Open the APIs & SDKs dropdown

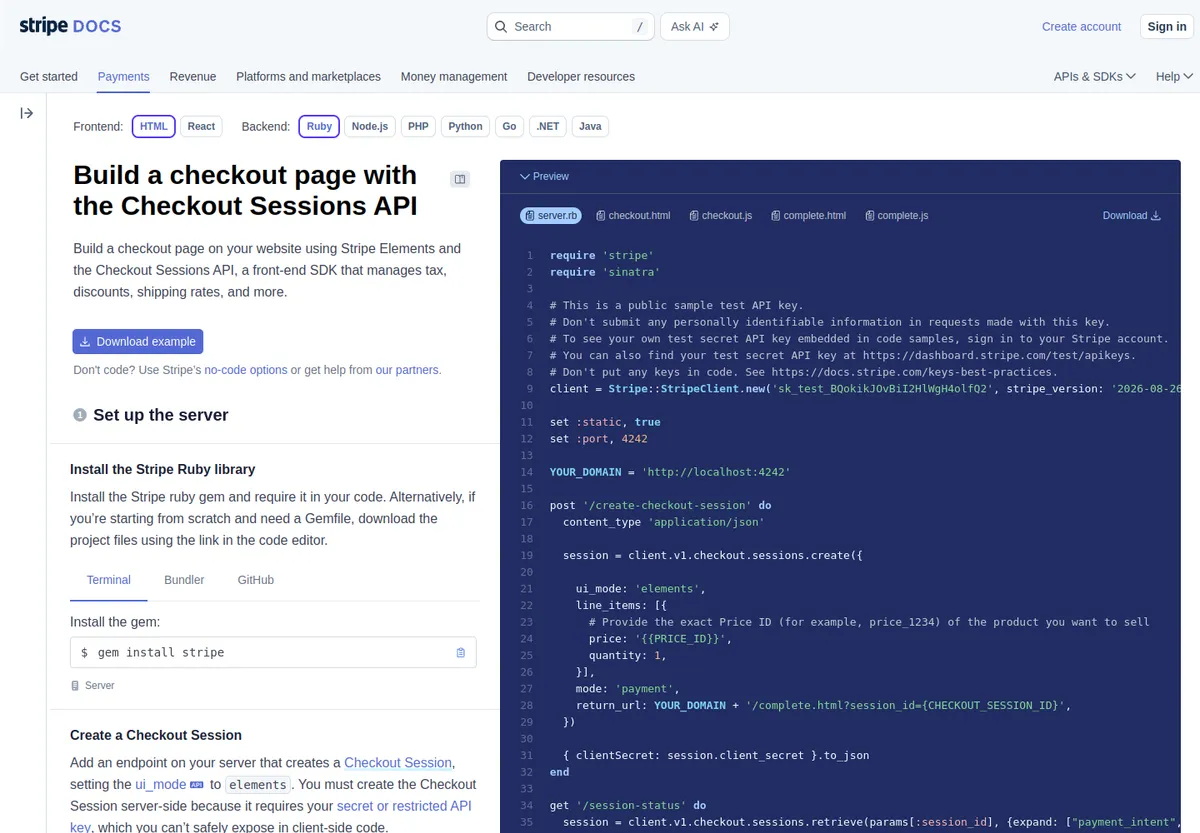[1094, 76]
